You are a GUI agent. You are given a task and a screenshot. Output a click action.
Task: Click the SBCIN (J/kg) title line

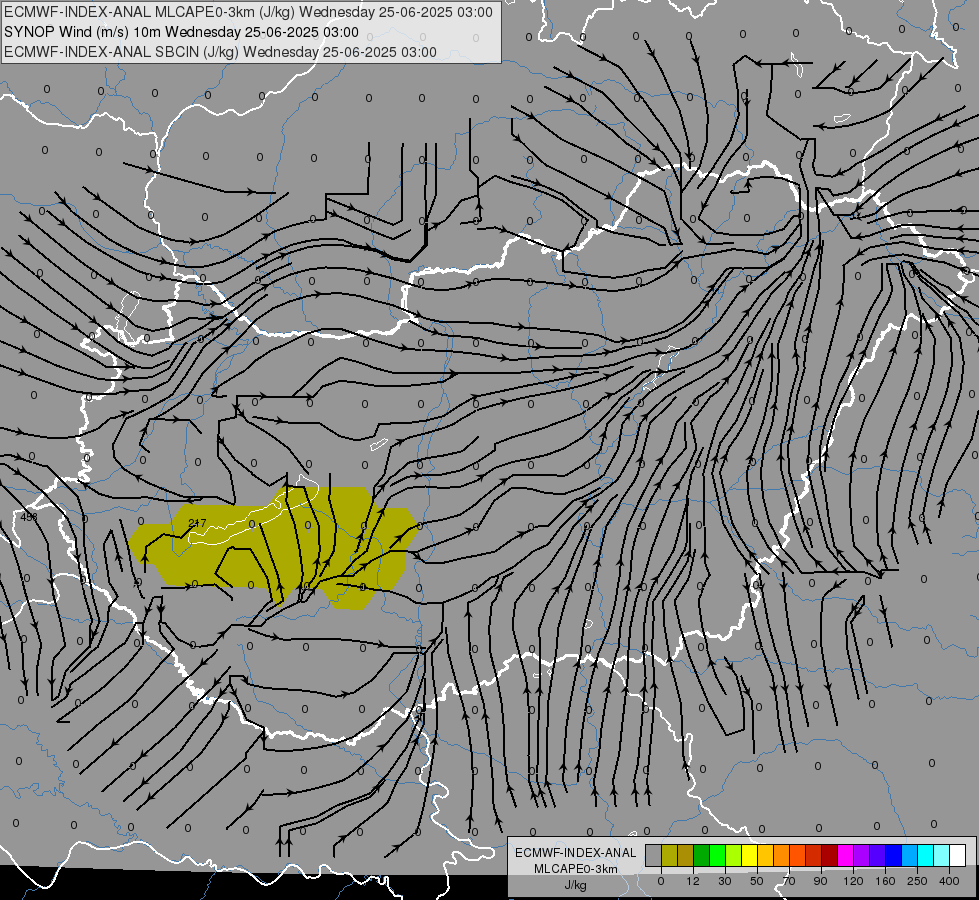click(x=220, y=52)
